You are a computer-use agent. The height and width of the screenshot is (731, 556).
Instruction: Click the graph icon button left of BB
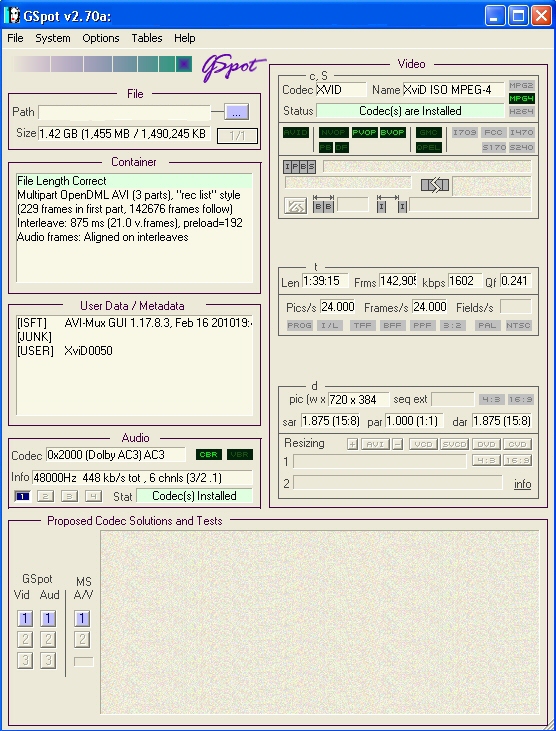(295, 206)
